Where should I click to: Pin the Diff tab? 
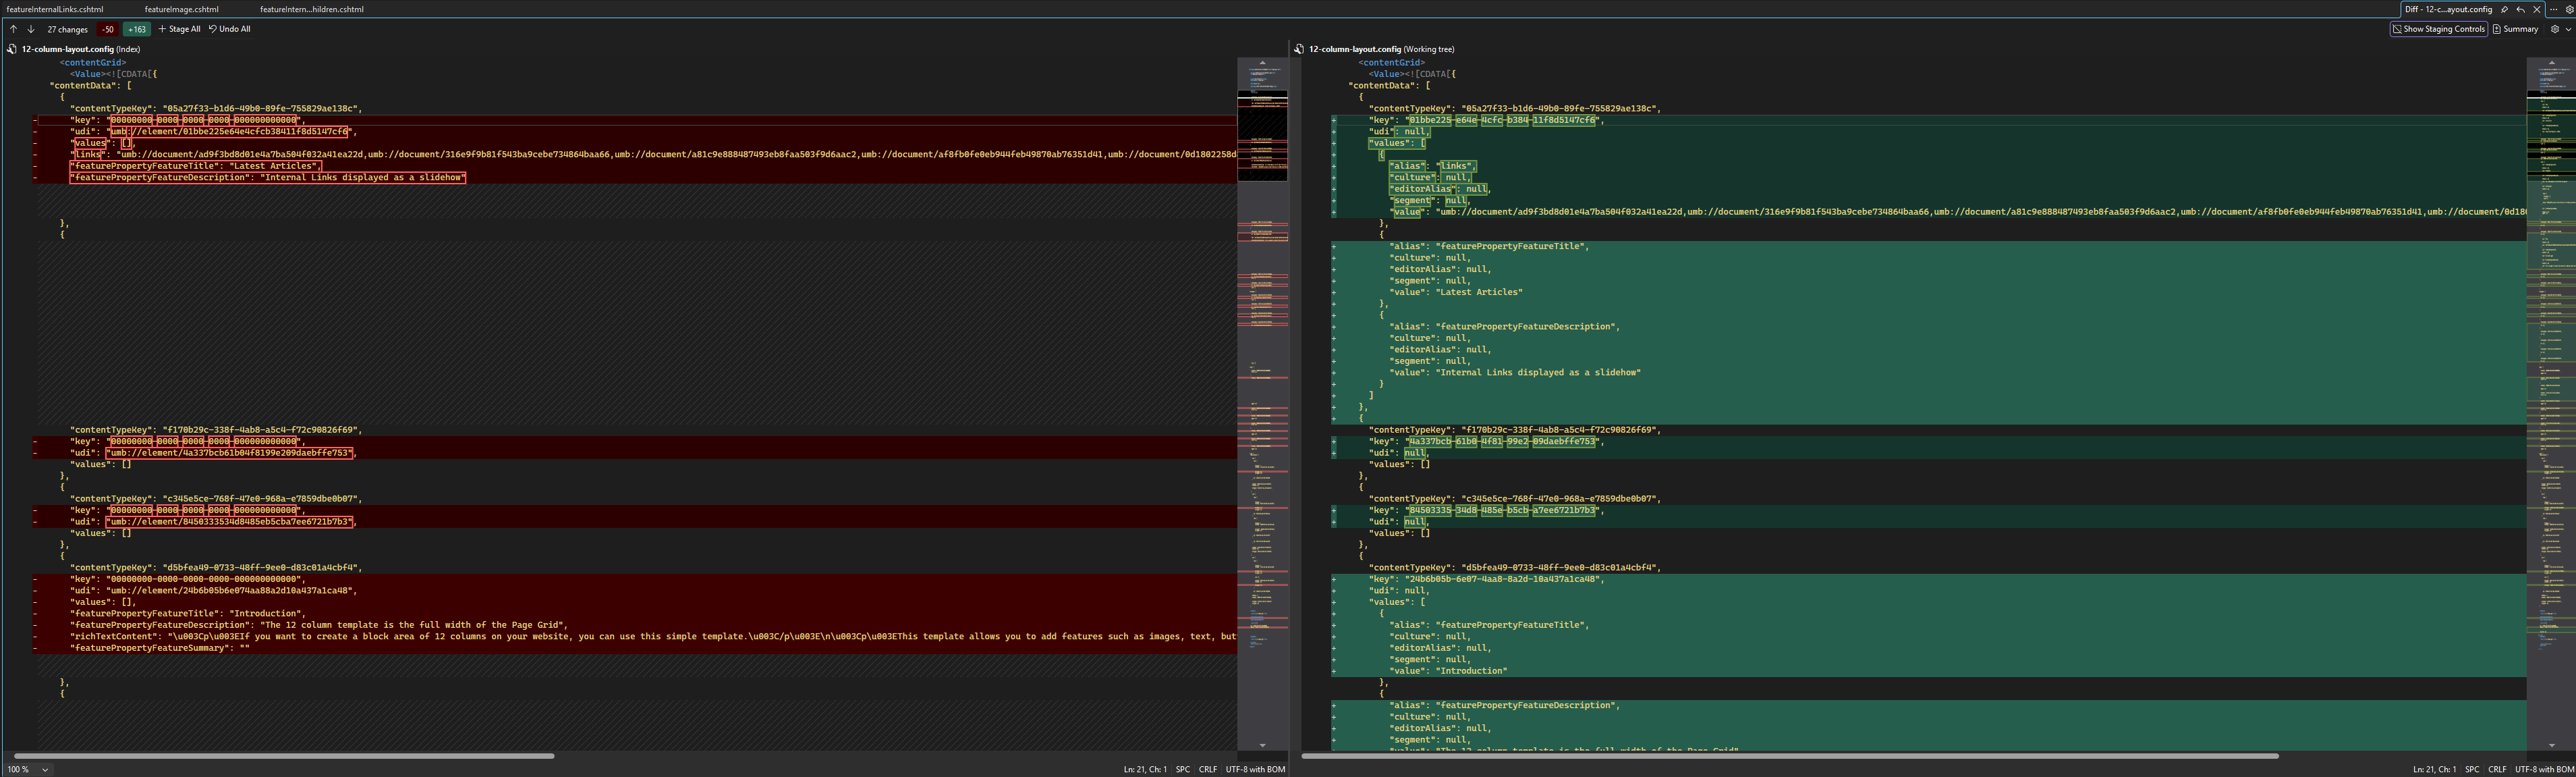click(x=2504, y=9)
